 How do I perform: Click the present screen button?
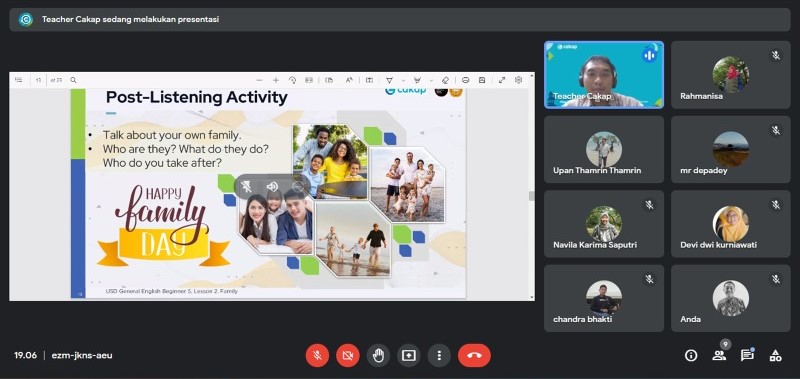(x=409, y=356)
